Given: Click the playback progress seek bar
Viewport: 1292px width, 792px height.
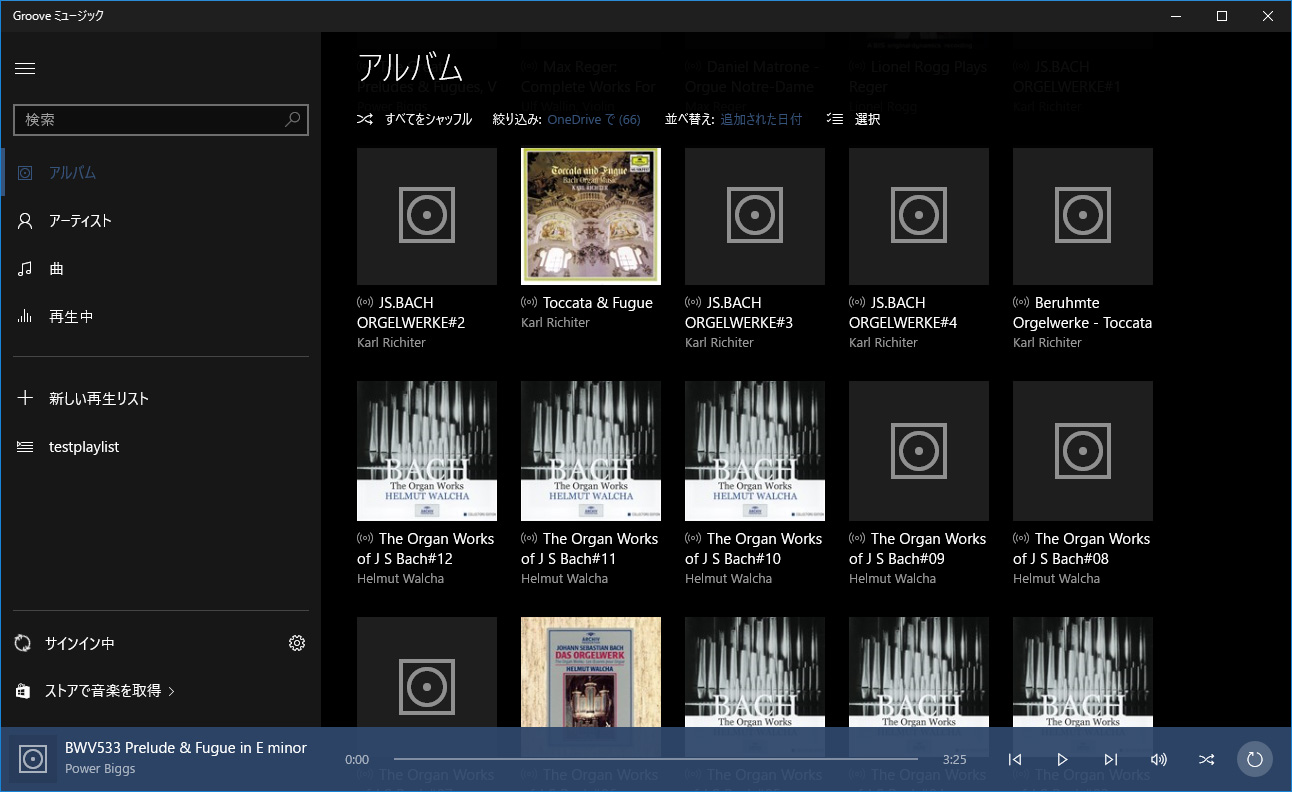Looking at the screenshot, I should (655, 760).
